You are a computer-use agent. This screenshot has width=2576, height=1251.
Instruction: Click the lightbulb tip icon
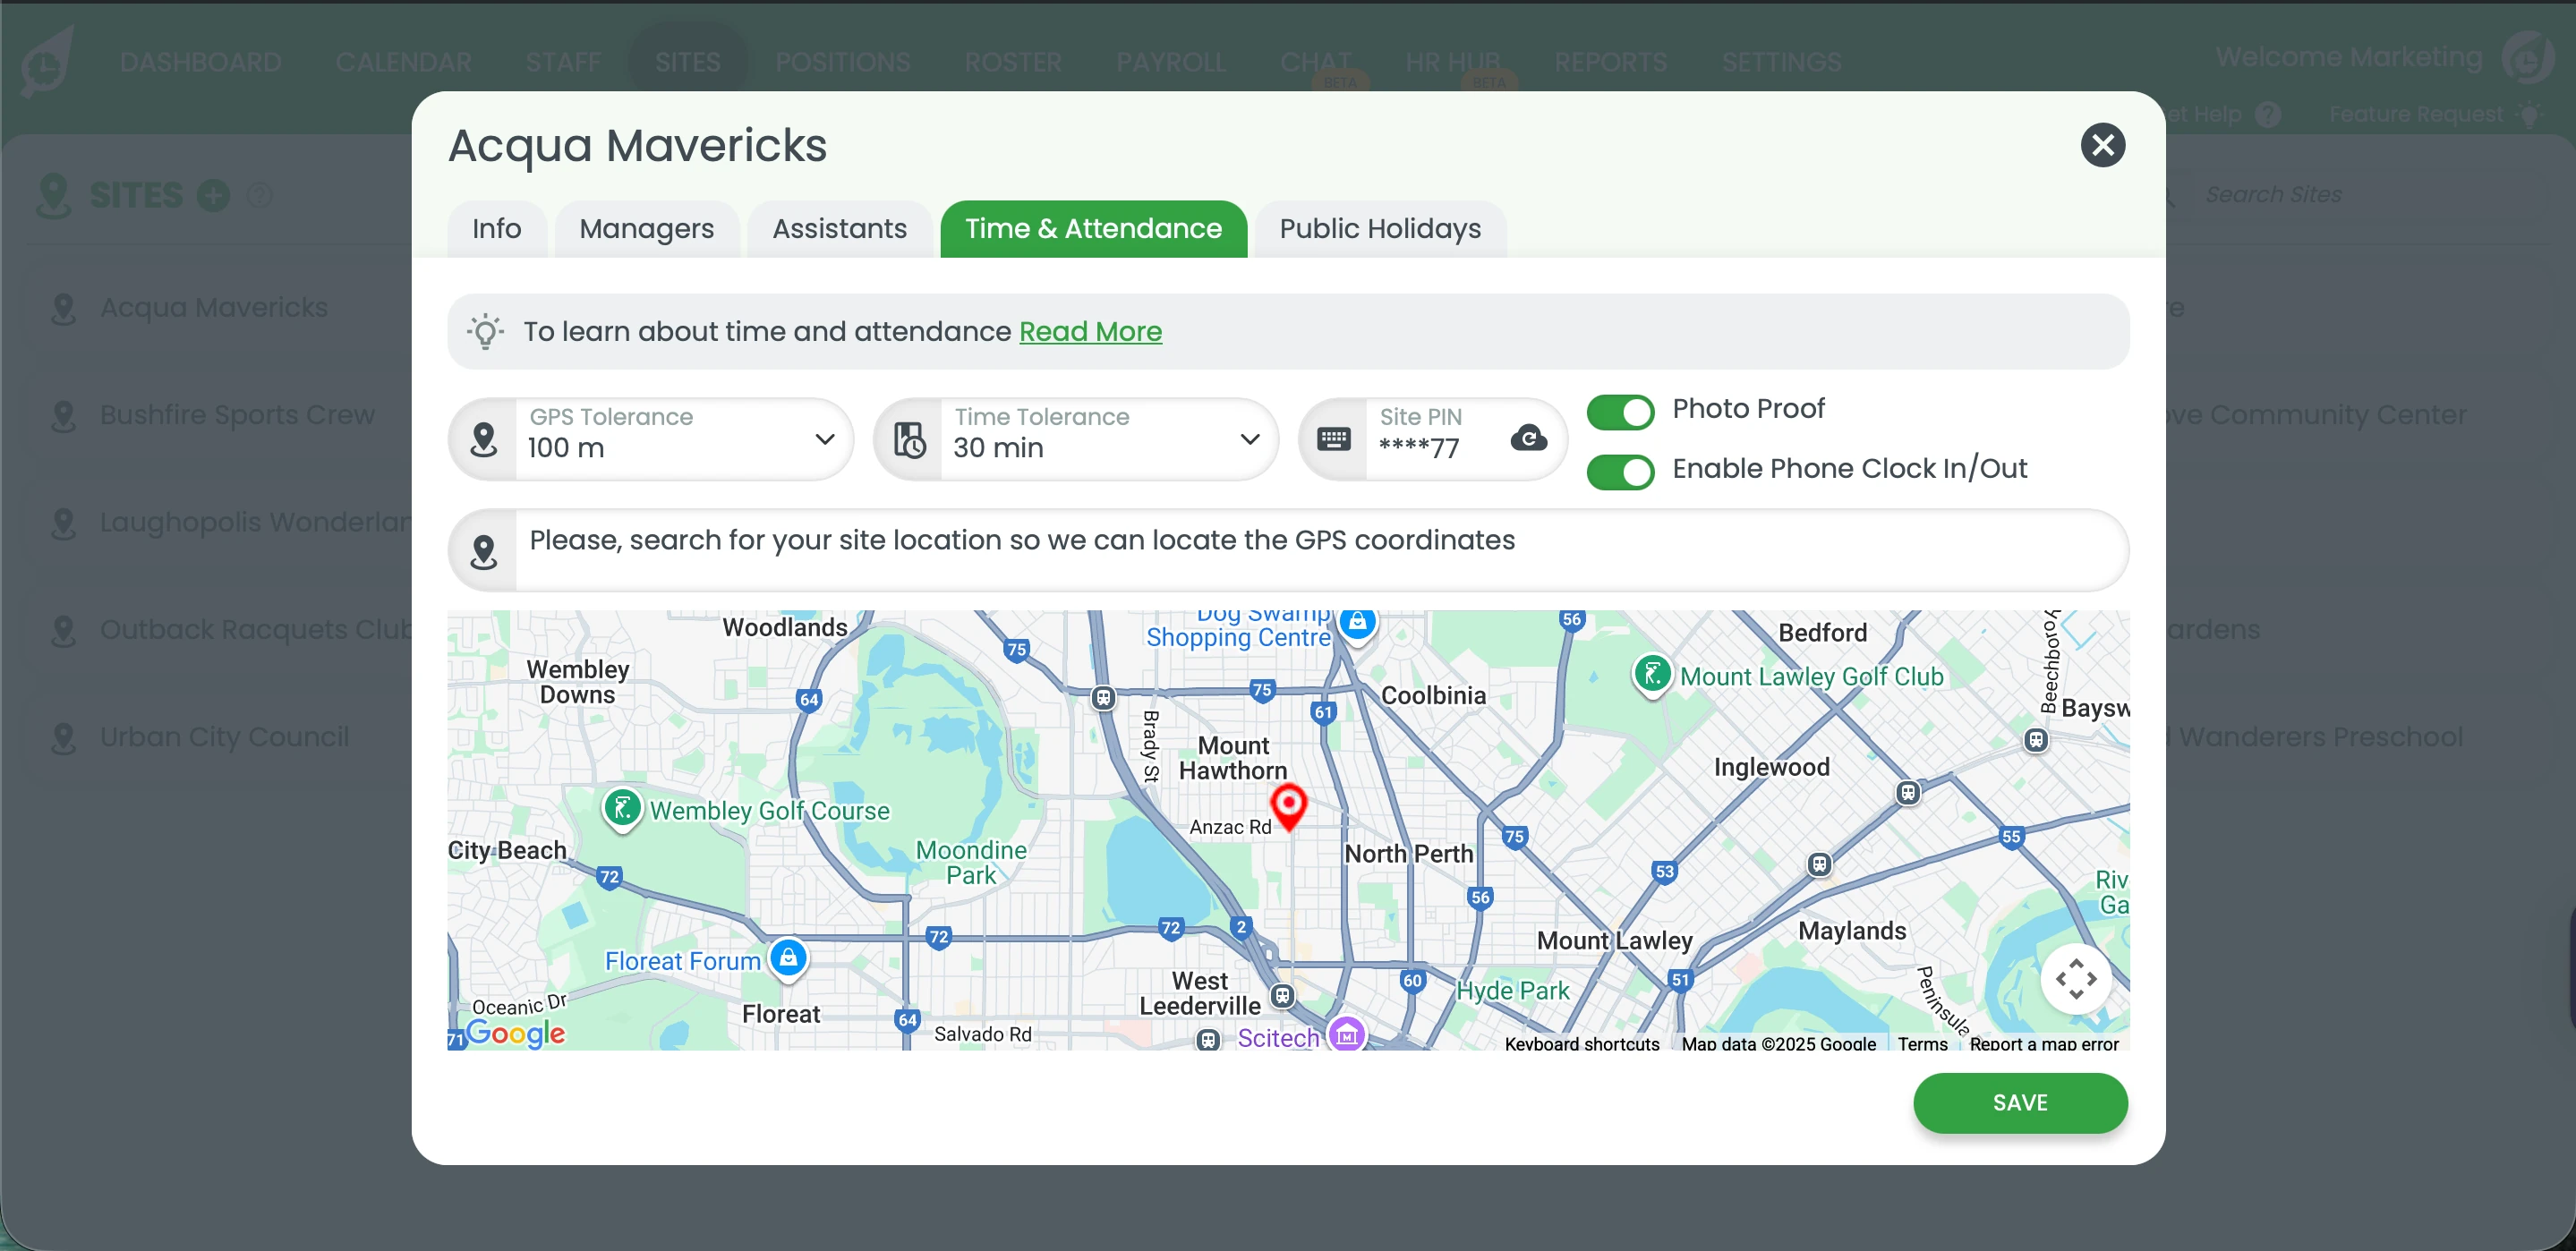click(x=485, y=331)
